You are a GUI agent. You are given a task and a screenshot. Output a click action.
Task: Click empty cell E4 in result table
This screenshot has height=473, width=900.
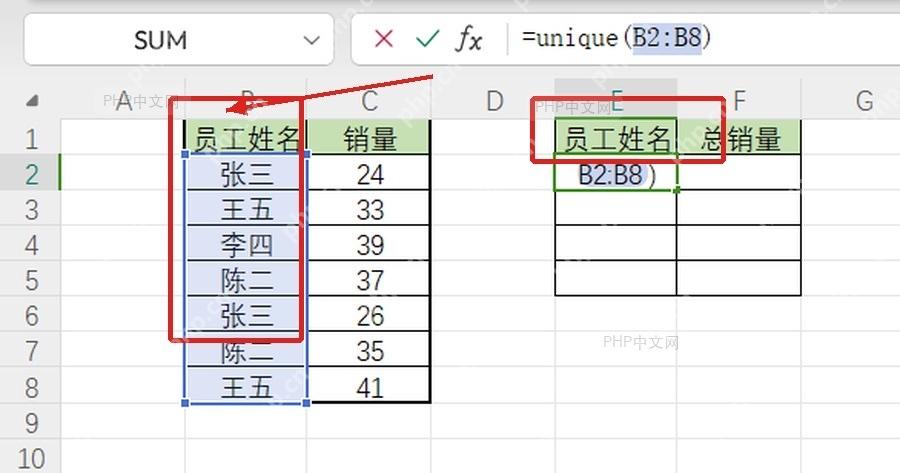click(616, 245)
